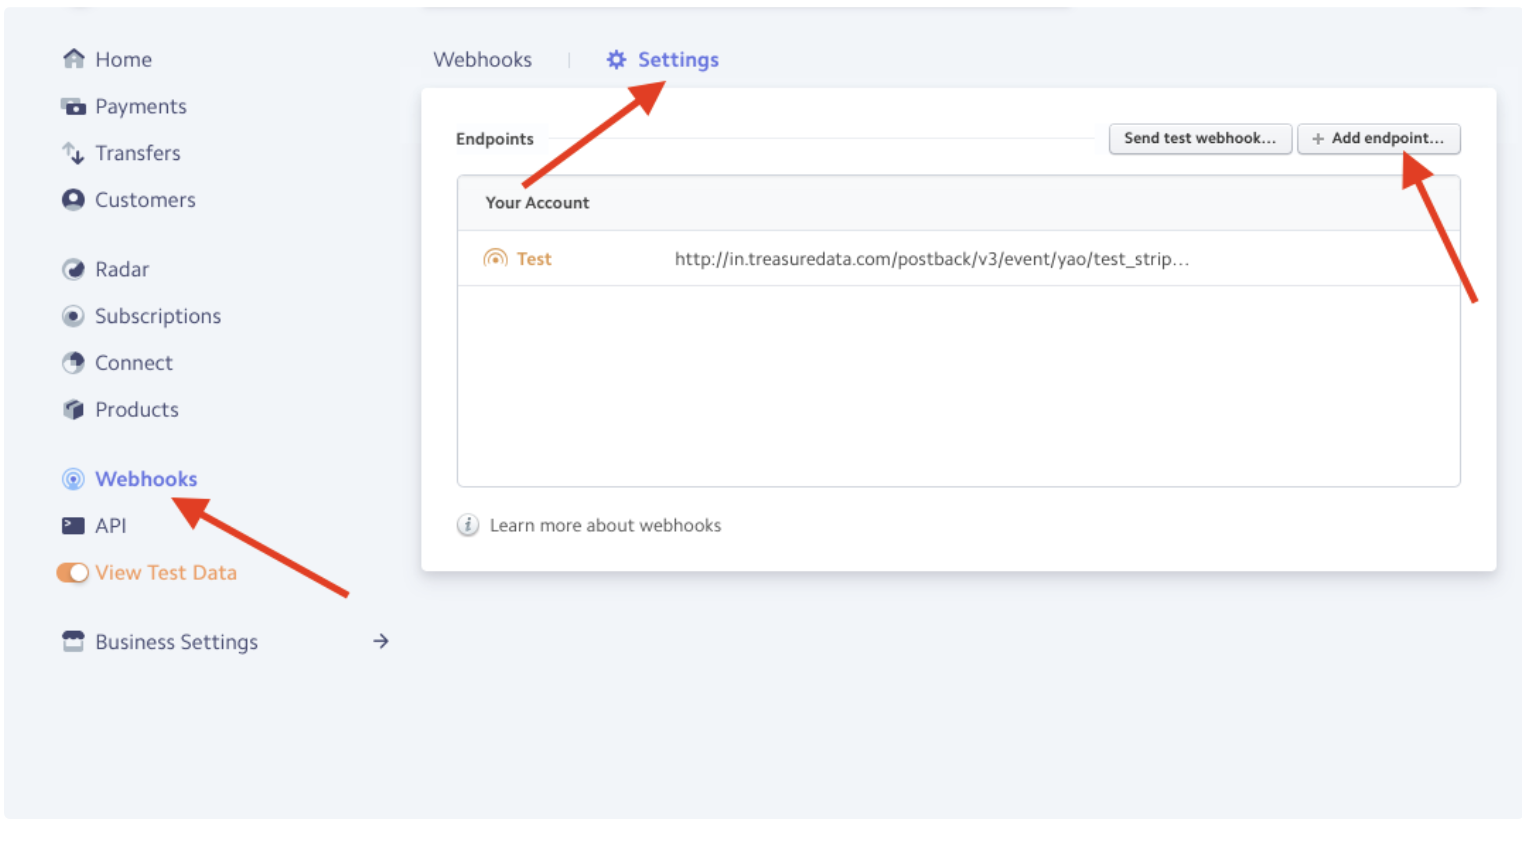Switch to the Webhooks tab
The height and width of the screenshot is (856, 1536).
482,60
